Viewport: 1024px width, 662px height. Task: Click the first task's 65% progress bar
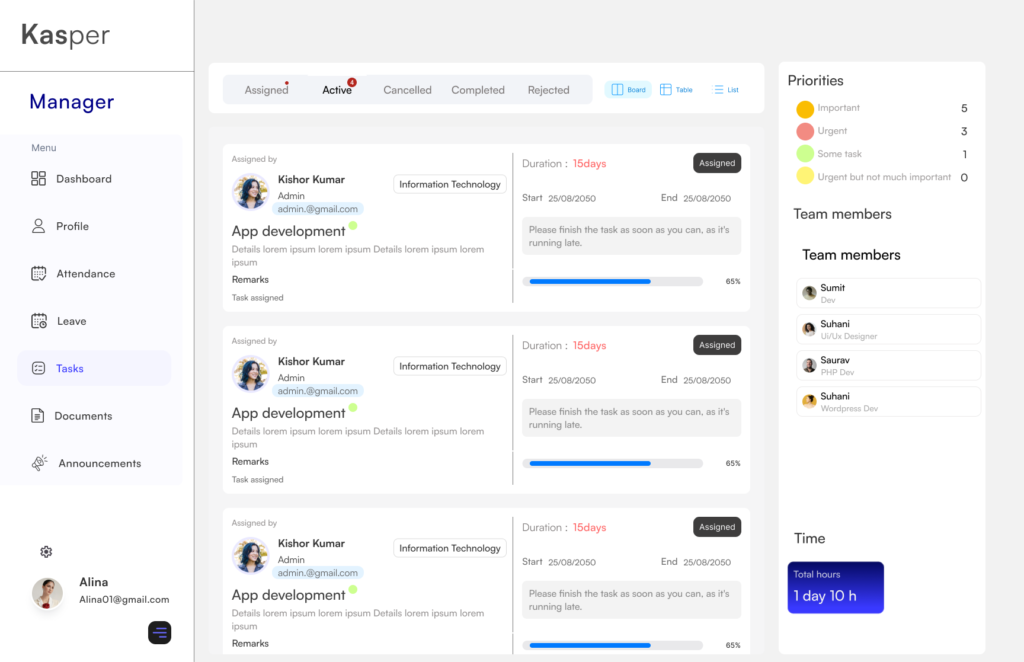(x=615, y=282)
